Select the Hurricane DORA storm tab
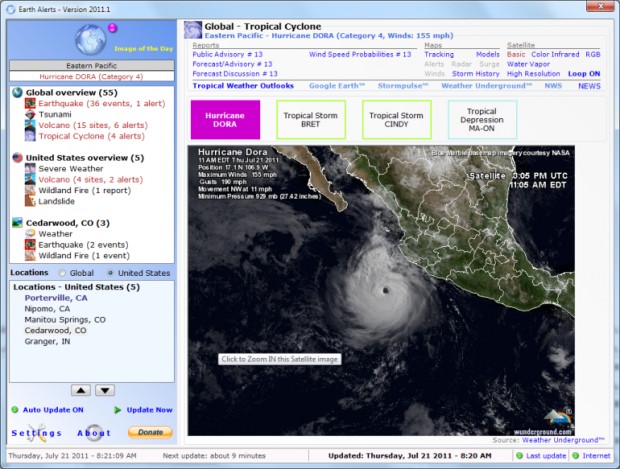 point(225,119)
